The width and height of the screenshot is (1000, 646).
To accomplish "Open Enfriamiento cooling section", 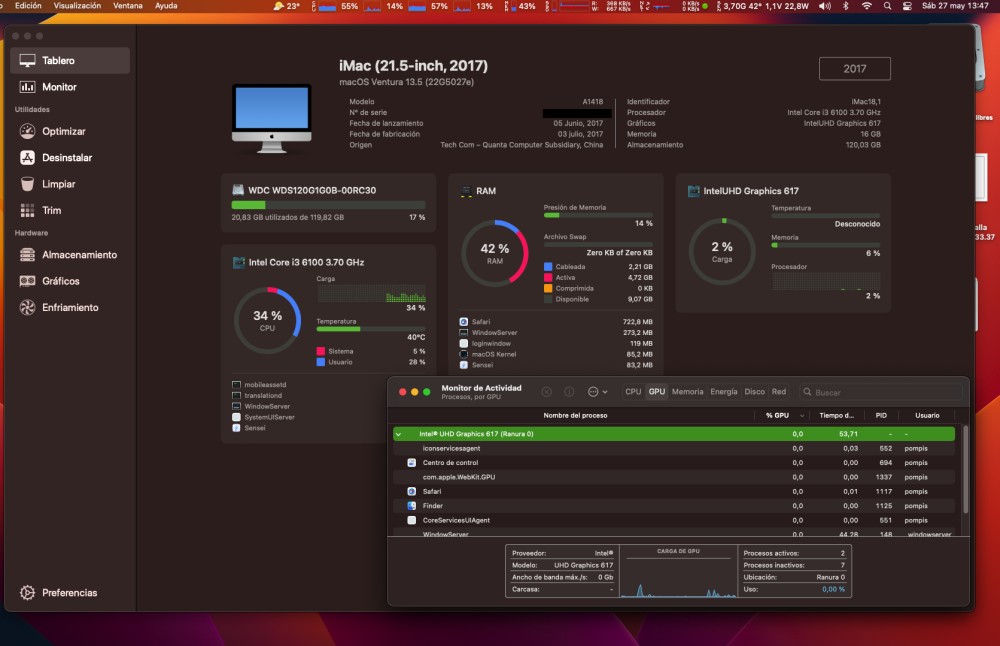I will pos(70,307).
